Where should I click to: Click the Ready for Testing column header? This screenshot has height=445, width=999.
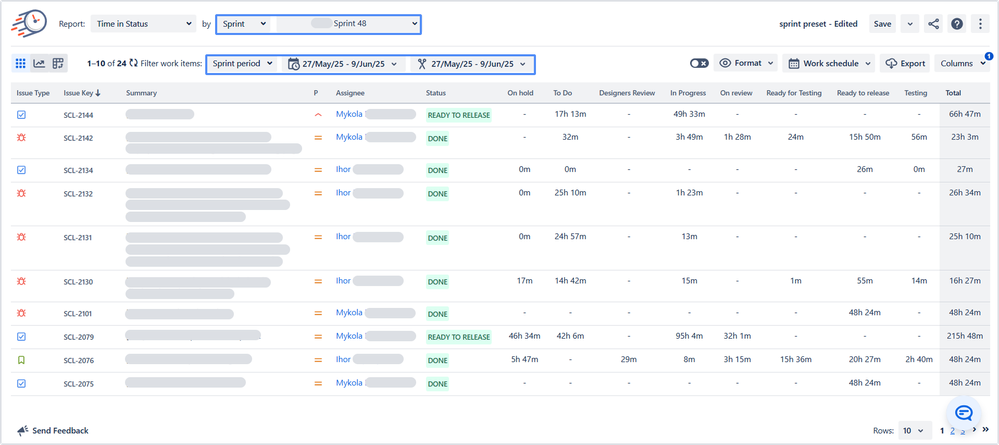pyautogui.click(x=794, y=93)
